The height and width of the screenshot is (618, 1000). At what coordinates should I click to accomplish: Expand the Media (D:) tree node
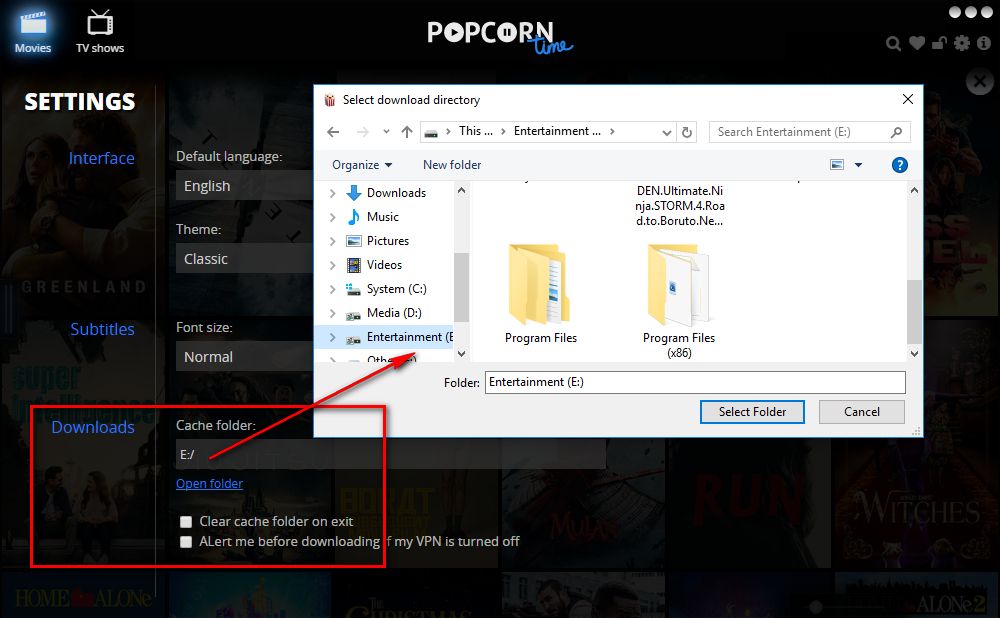(x=332, y=313)
